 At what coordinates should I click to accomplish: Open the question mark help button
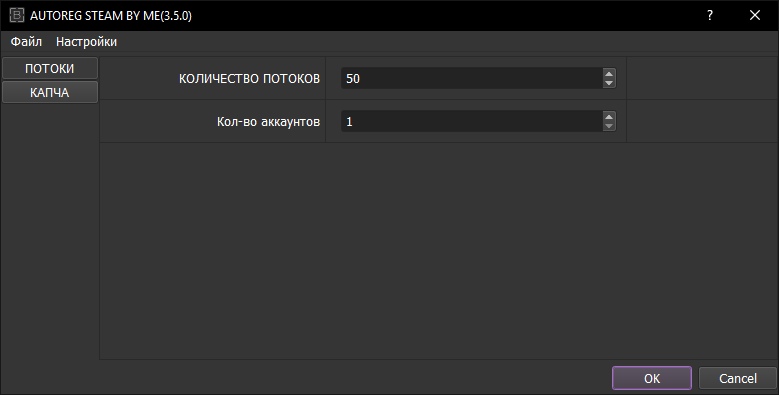point(710,15)
